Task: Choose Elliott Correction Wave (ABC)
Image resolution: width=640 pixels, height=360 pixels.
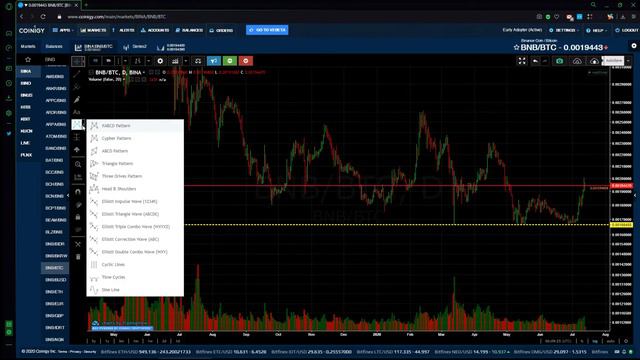Action: click(135, 240)
